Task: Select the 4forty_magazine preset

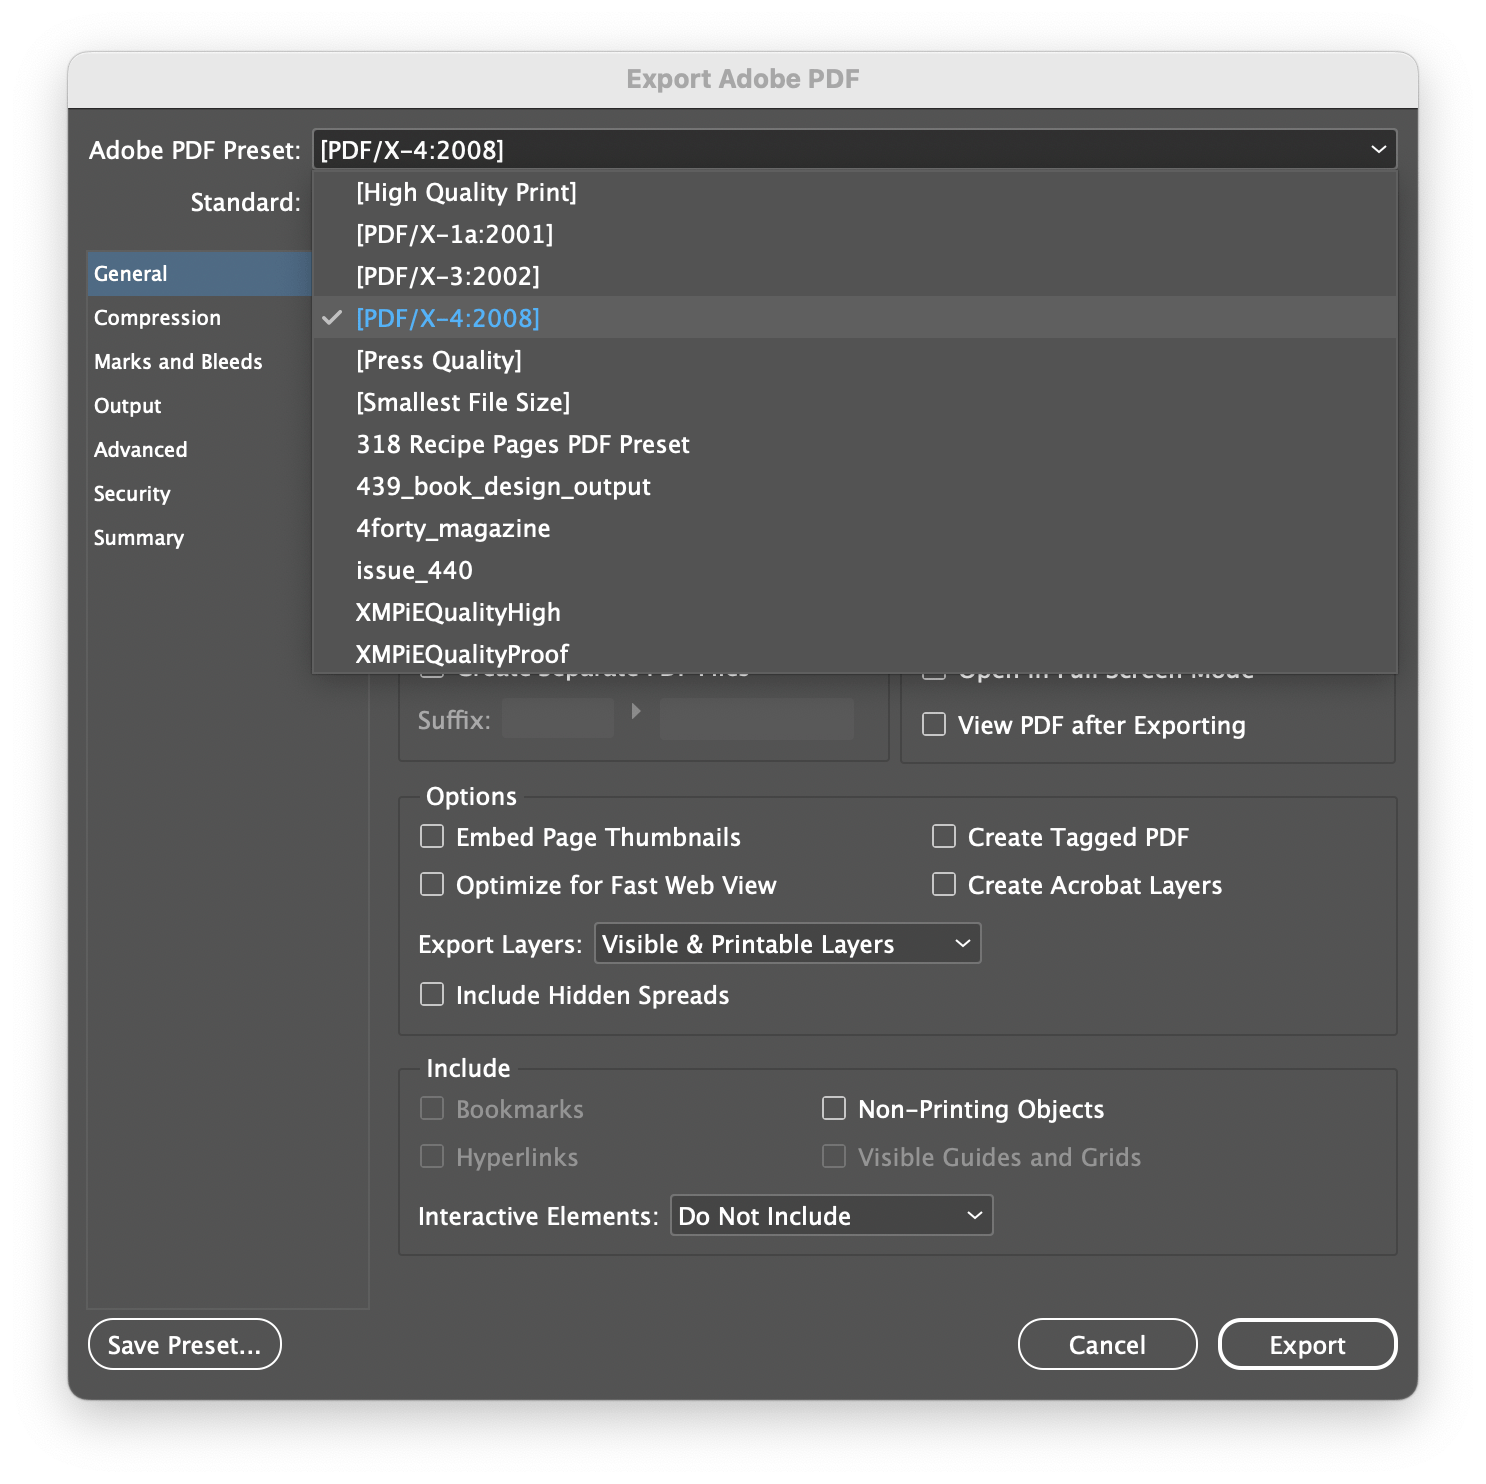Action: coord(453,528)
